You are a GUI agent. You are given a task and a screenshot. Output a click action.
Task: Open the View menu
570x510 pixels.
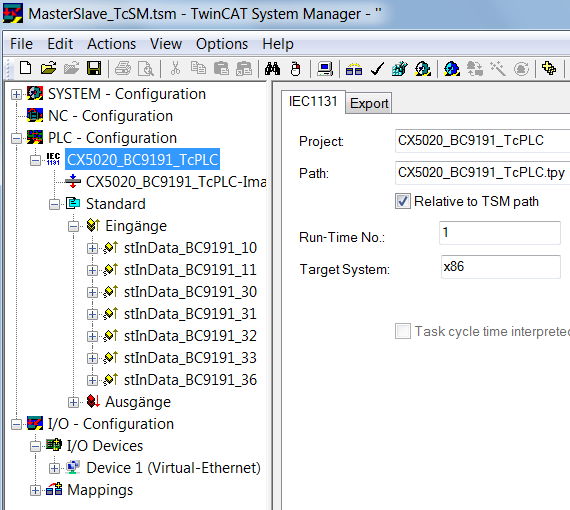pyautogui.click(x=166, y=44)
